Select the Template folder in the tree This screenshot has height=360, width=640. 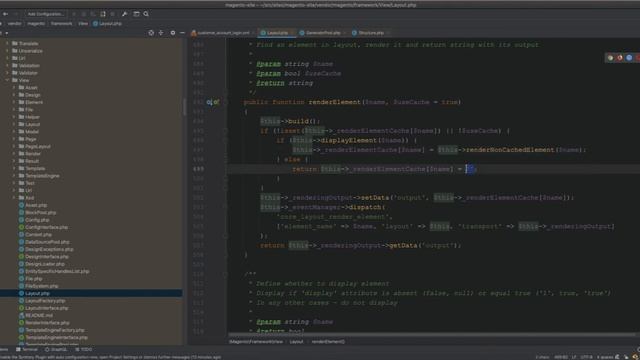click(x=32, y=168)
